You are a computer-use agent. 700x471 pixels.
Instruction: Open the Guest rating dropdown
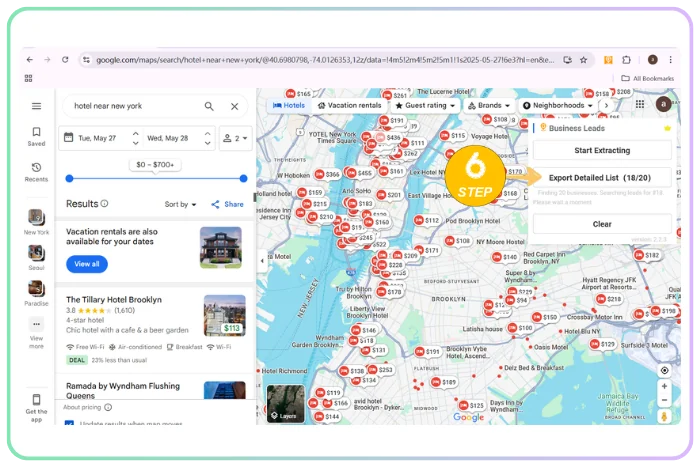(x=425, y=105)
